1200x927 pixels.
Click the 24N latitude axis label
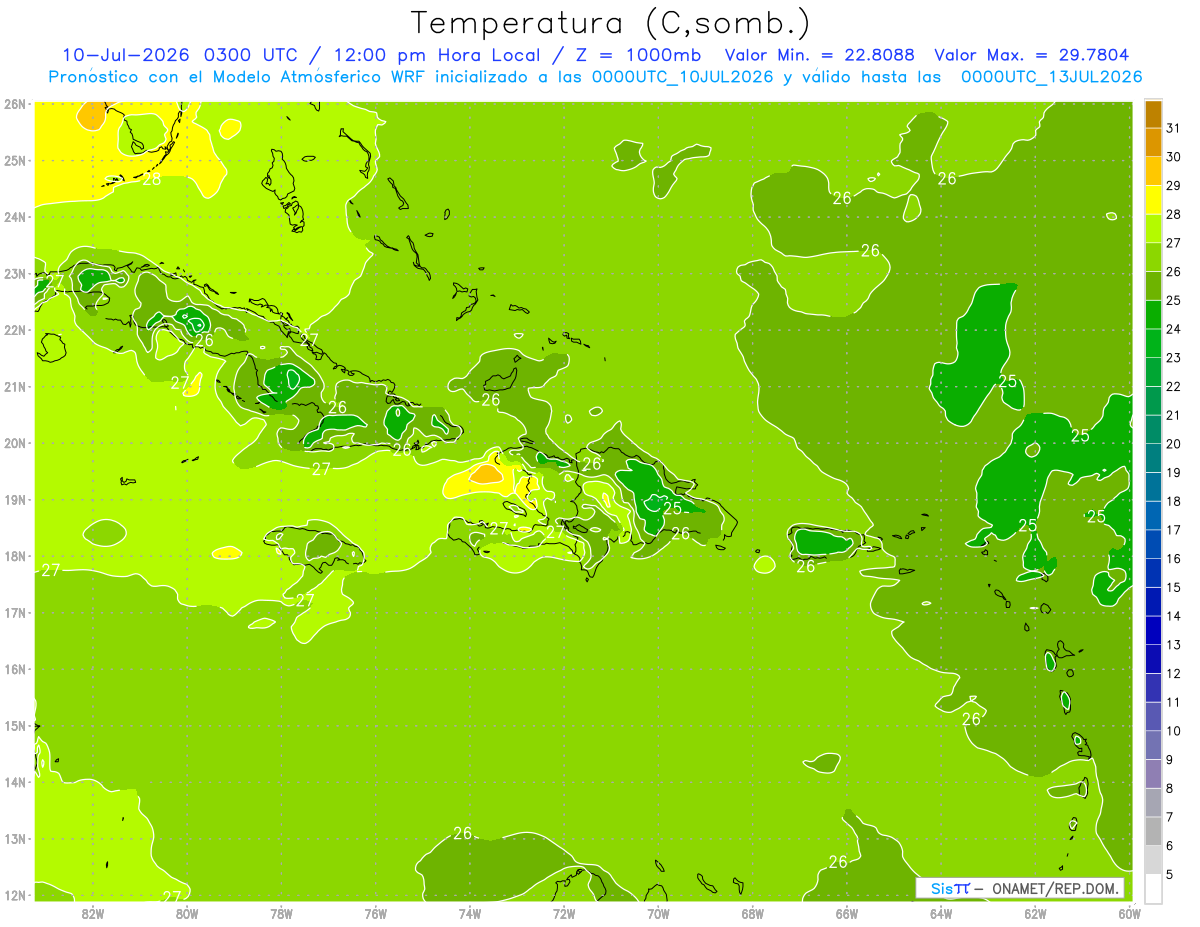pyautogui.click(x=15, y=217)
